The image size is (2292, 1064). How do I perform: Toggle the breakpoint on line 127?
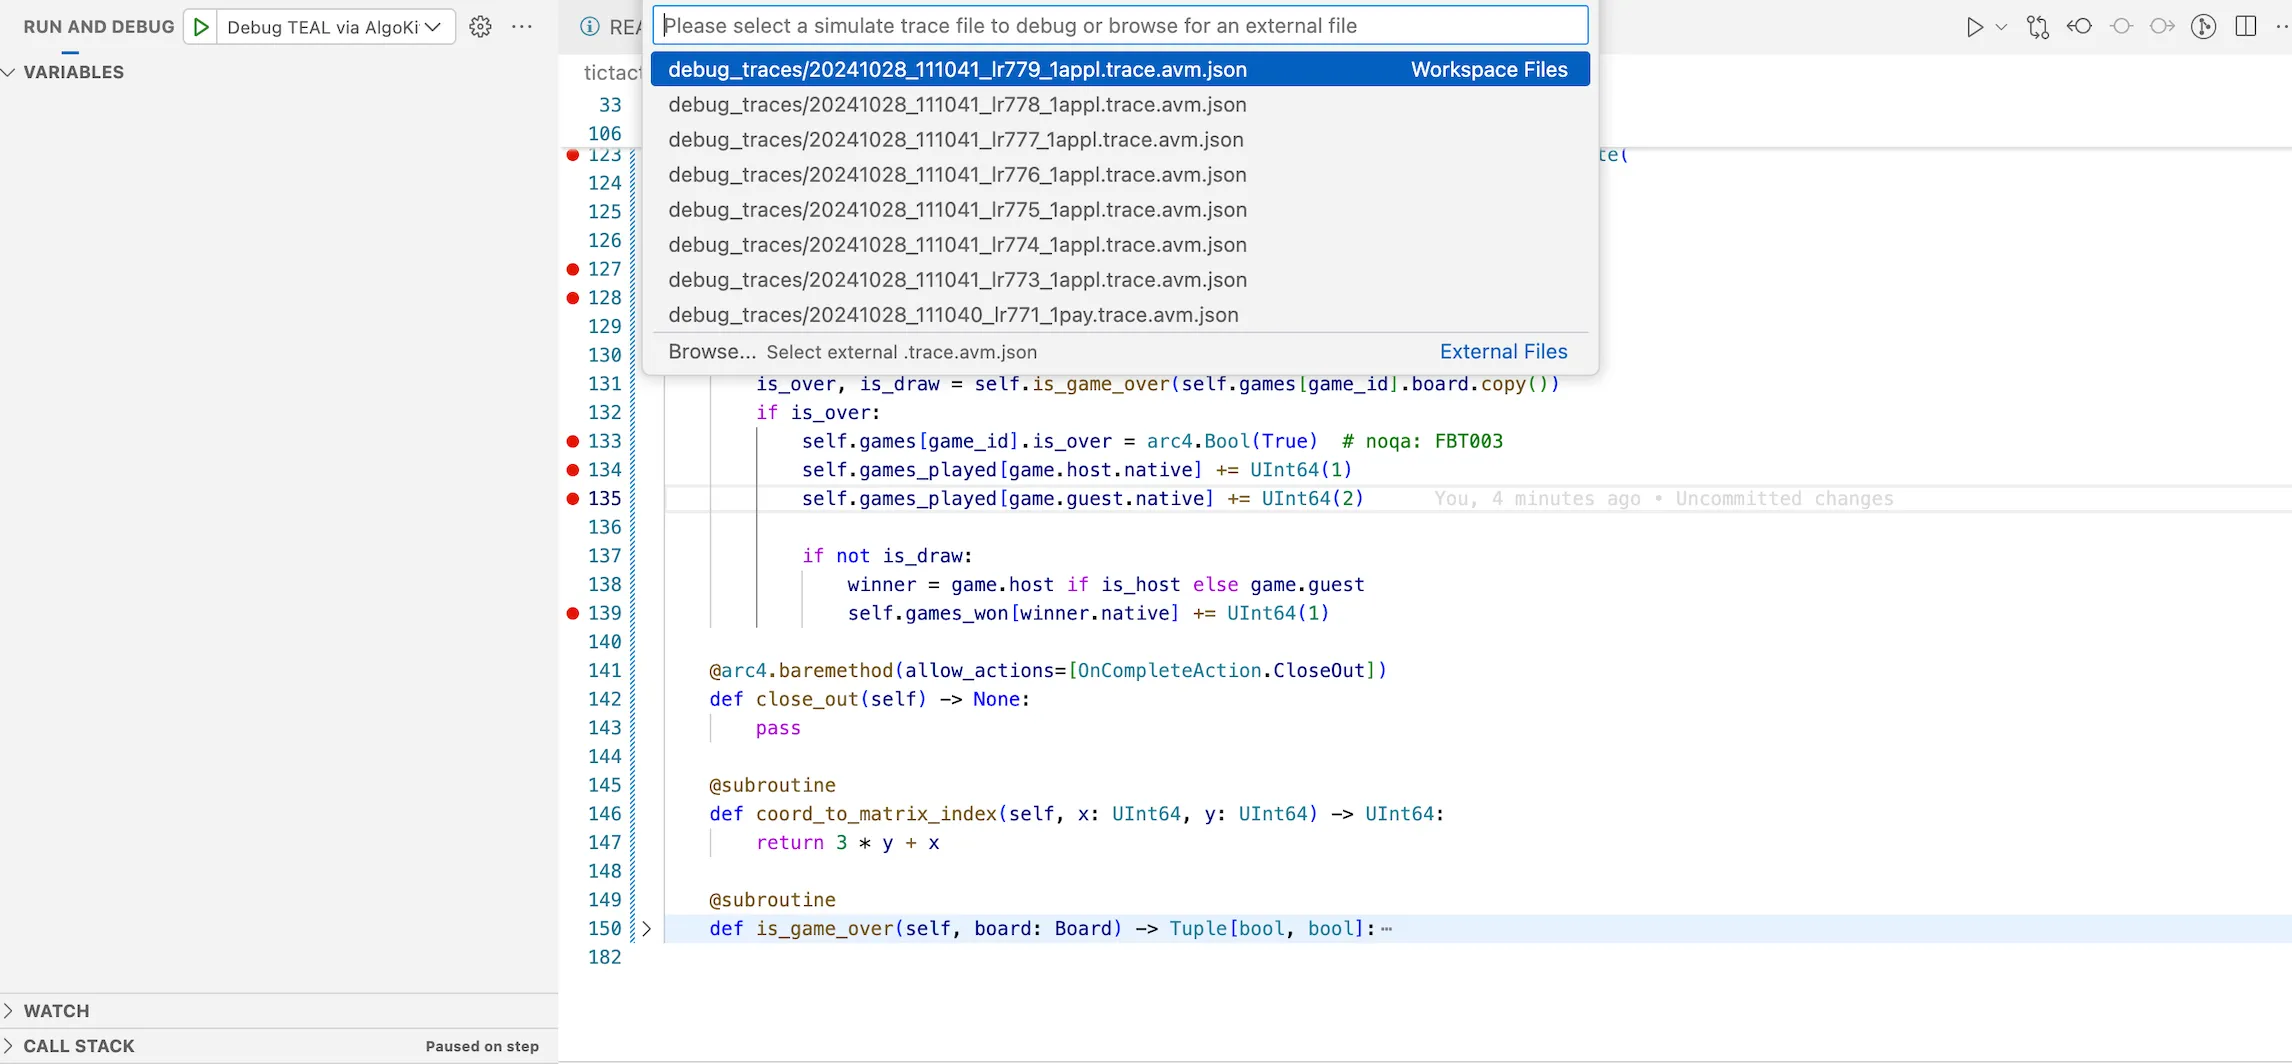point(571,268)
